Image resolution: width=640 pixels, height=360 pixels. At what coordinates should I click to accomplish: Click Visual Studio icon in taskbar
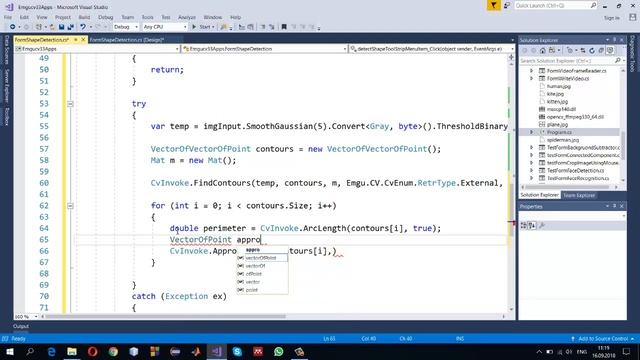pyautogui.click(x=216, y=351)
